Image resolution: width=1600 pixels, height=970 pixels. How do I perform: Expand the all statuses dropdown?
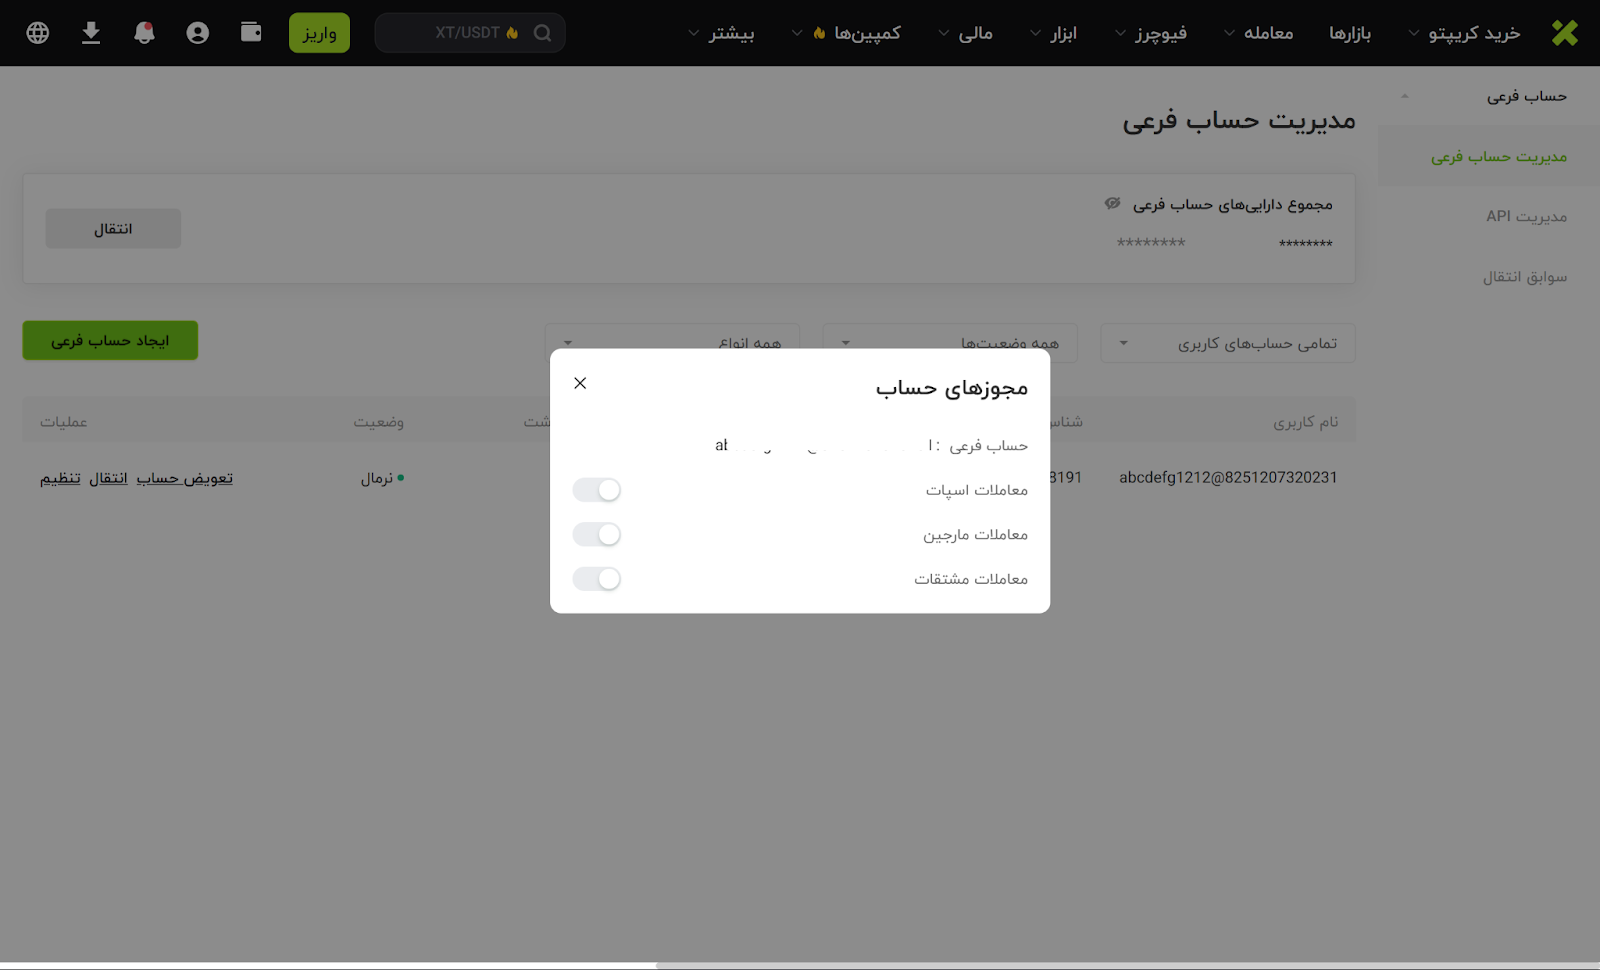tap(949, 337)
